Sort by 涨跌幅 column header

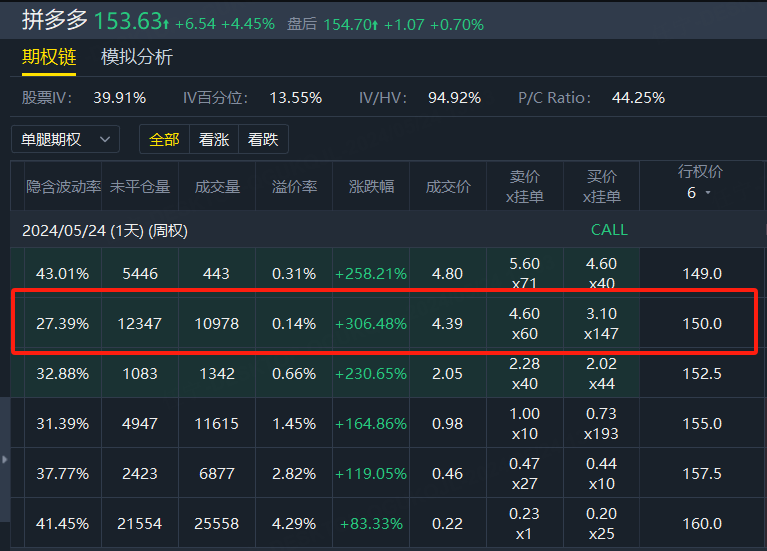[x=371, y=186]
